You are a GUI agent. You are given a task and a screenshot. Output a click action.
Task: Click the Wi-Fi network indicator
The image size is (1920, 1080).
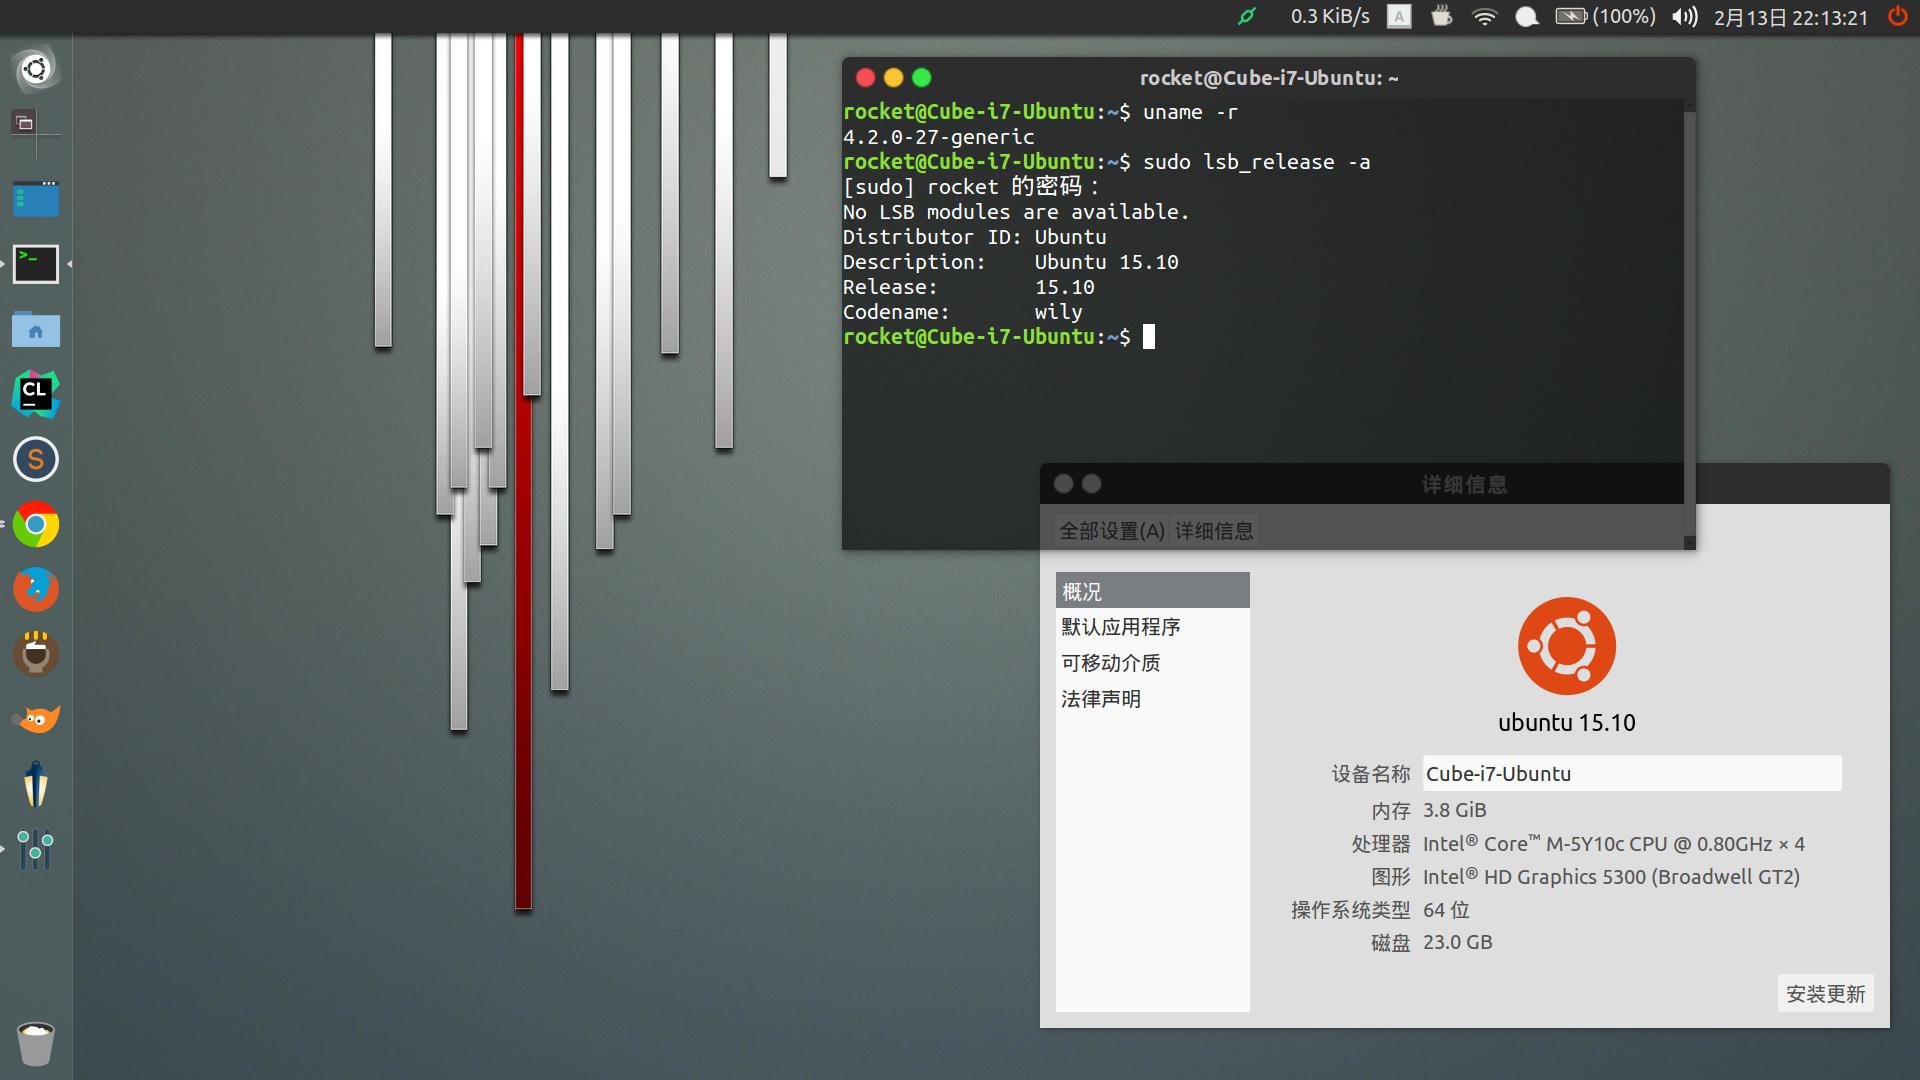1485,17
